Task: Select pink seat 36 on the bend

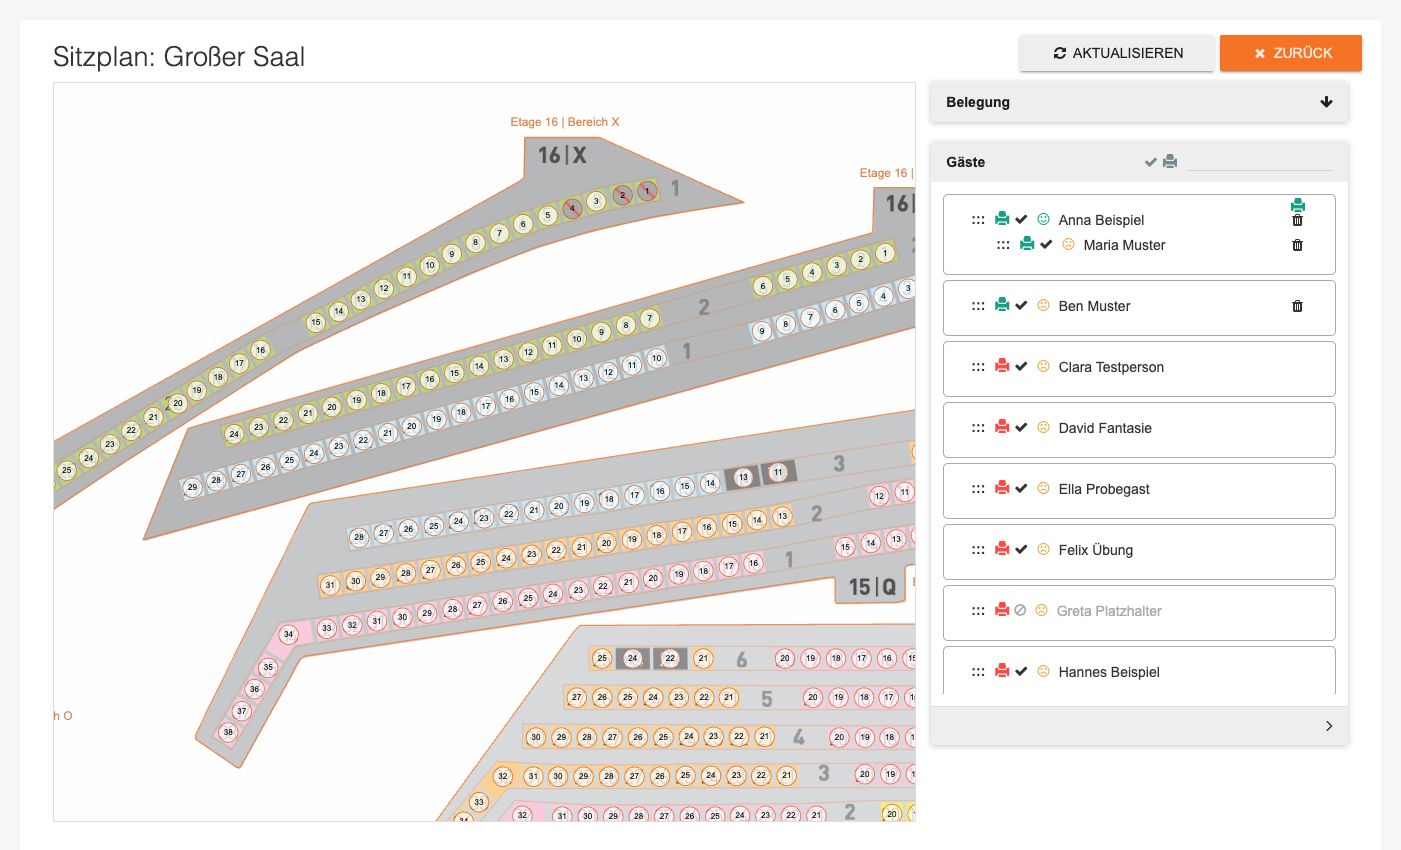Action: point(255,689)
